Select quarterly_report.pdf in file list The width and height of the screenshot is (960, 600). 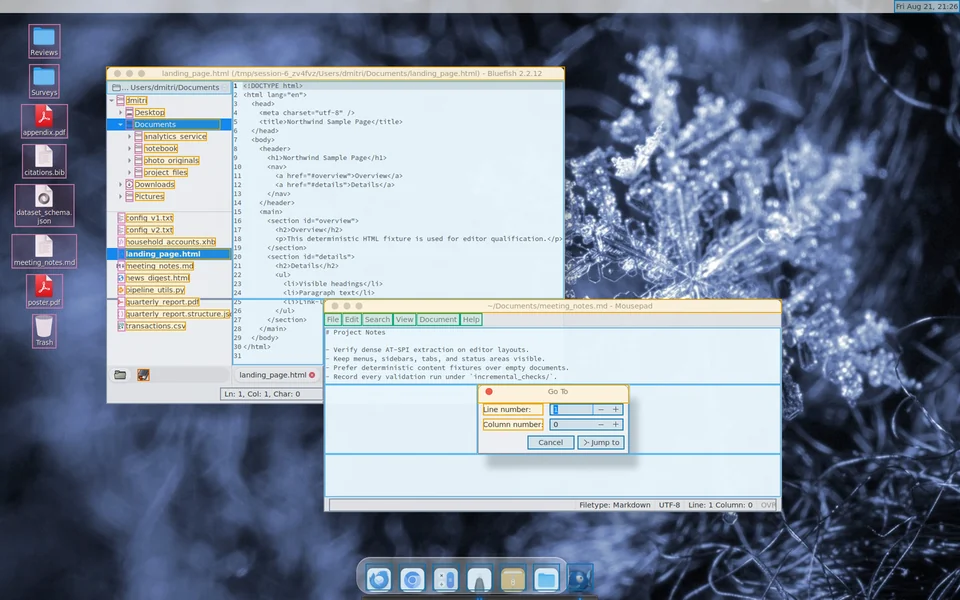point(162,302)
